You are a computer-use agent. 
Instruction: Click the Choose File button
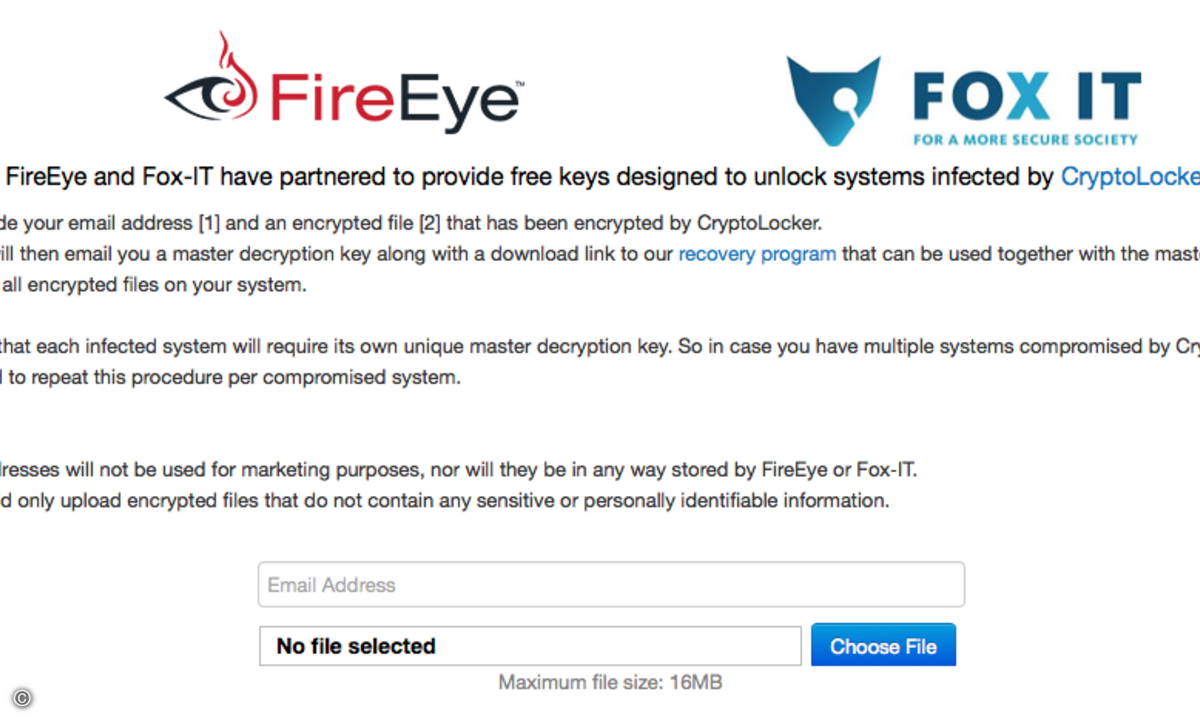(x=883, y=645)
